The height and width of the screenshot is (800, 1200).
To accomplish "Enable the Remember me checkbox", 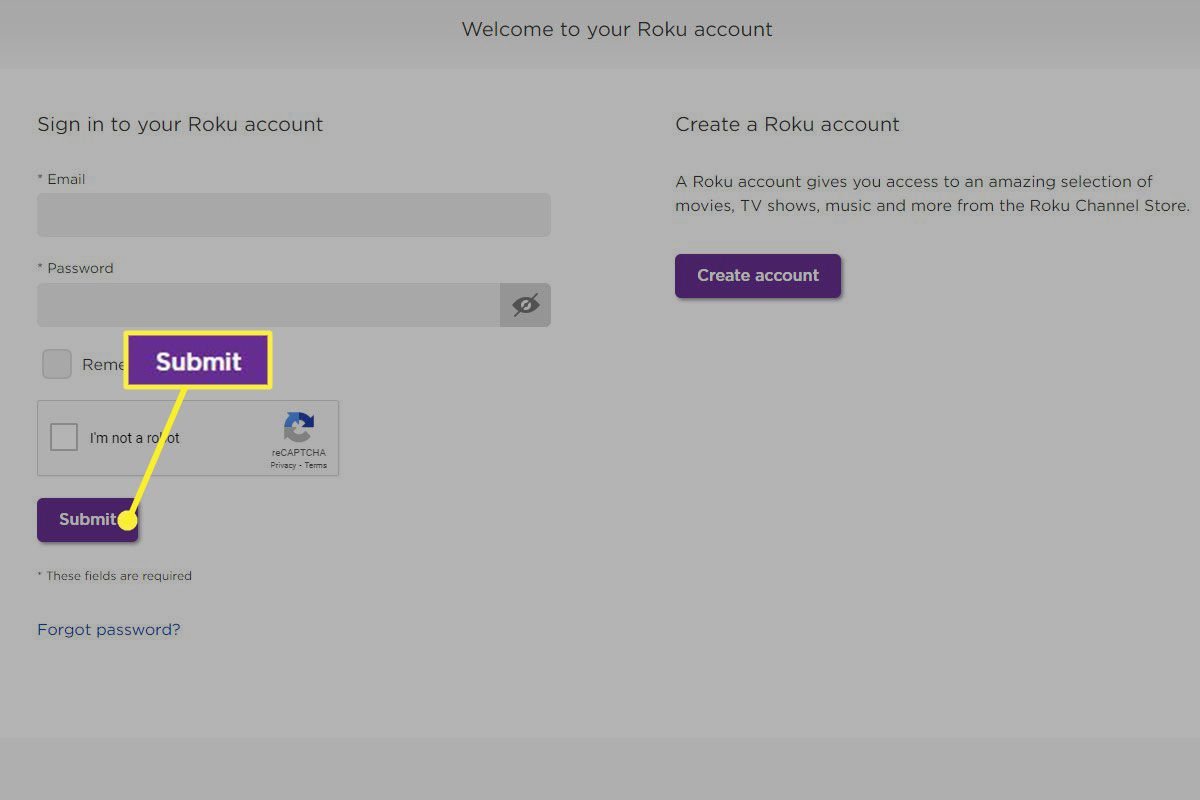I will (57, 364).
